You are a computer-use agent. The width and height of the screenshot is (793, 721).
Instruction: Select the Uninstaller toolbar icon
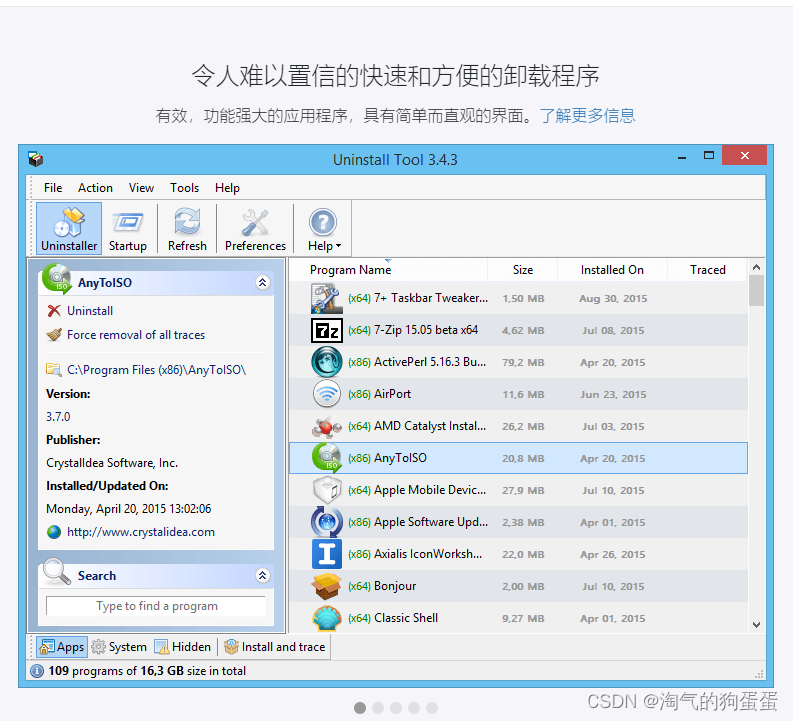coord(69,229)
